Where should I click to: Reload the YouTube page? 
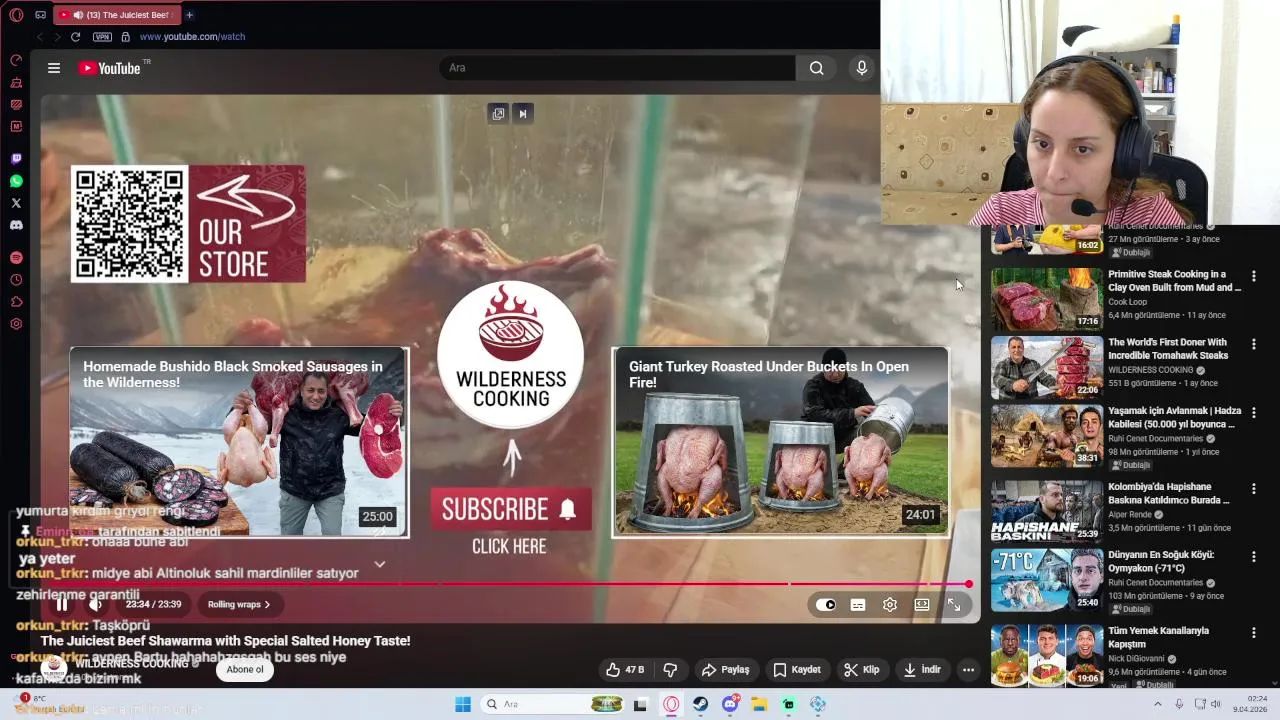pyautogui.click(x=75, y=37)
